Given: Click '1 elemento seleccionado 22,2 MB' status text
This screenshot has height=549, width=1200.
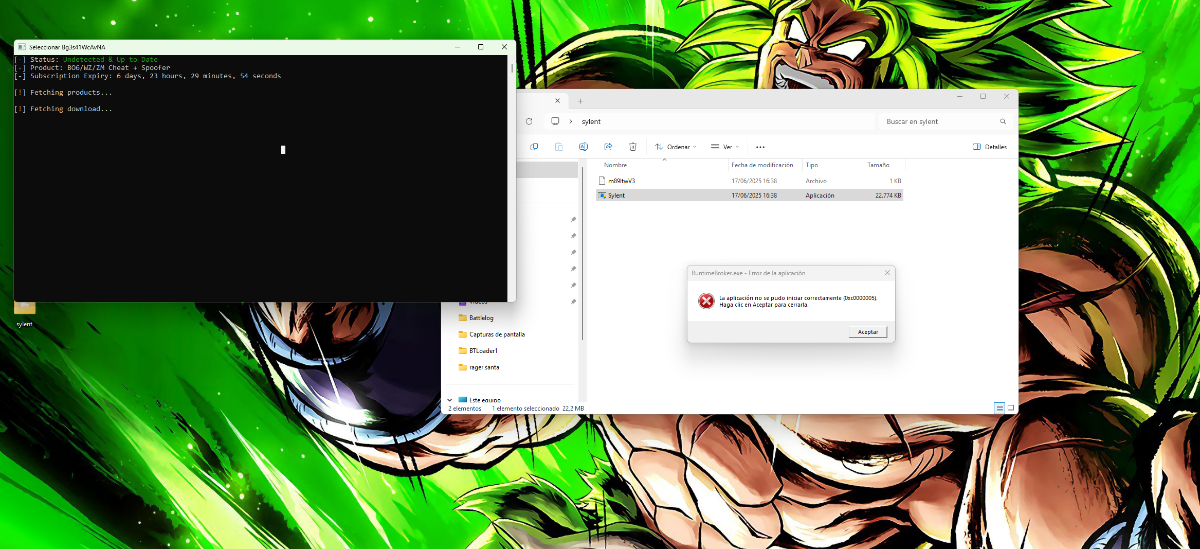Looking at the screenshot, I should click(538, 408).
